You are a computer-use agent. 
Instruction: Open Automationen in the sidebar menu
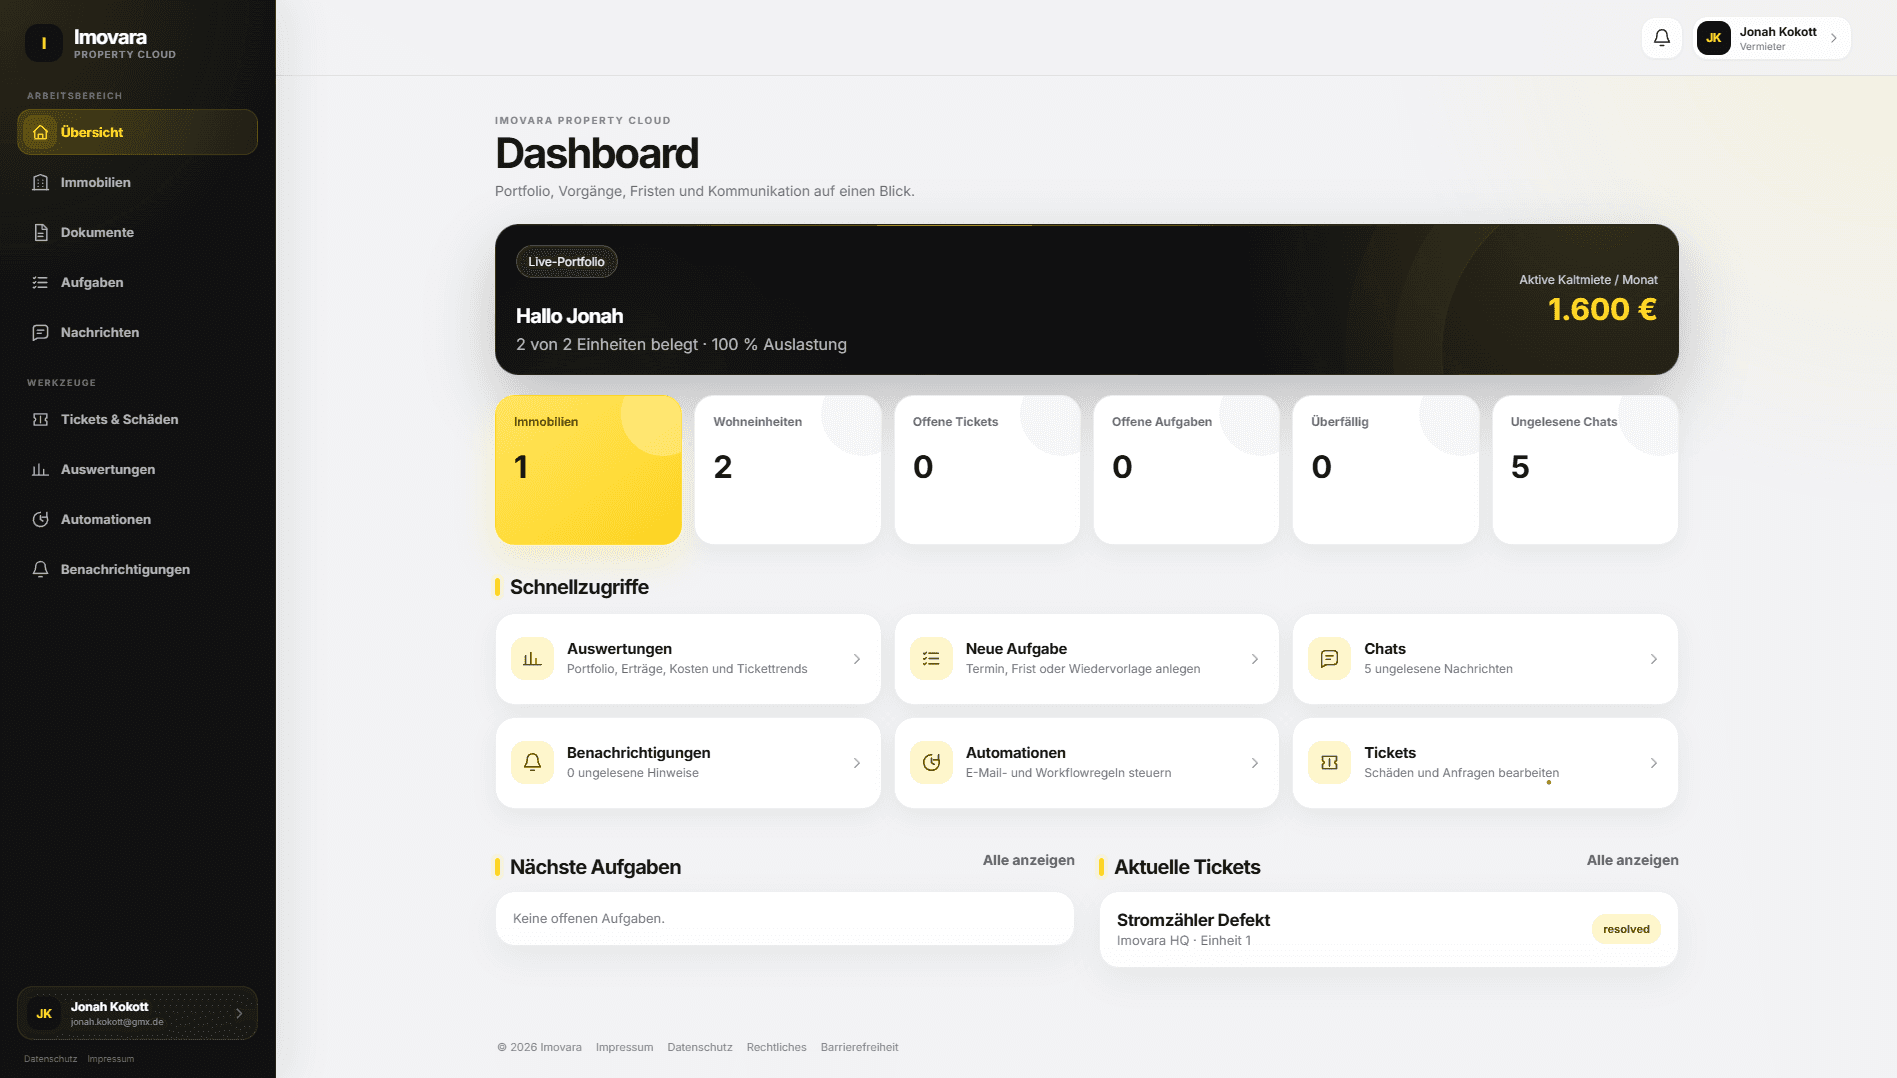137,519
